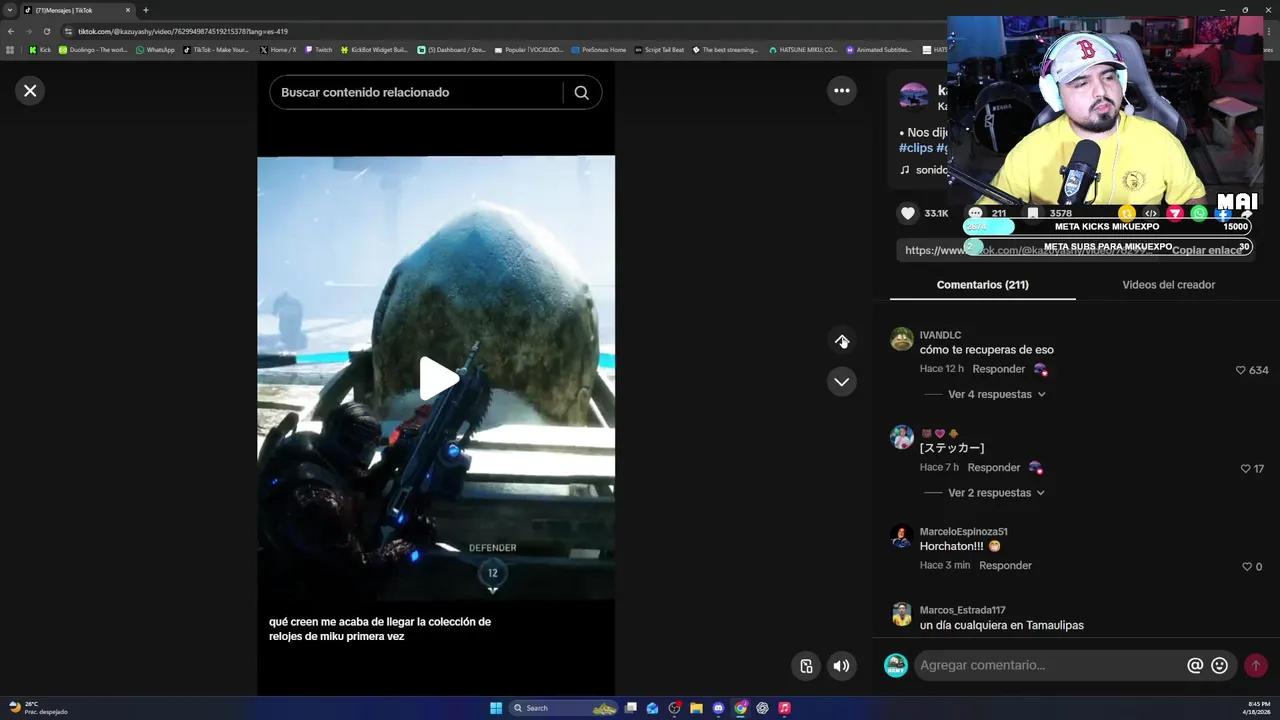Open File Explorer from the taskbar

coord(696,708)
